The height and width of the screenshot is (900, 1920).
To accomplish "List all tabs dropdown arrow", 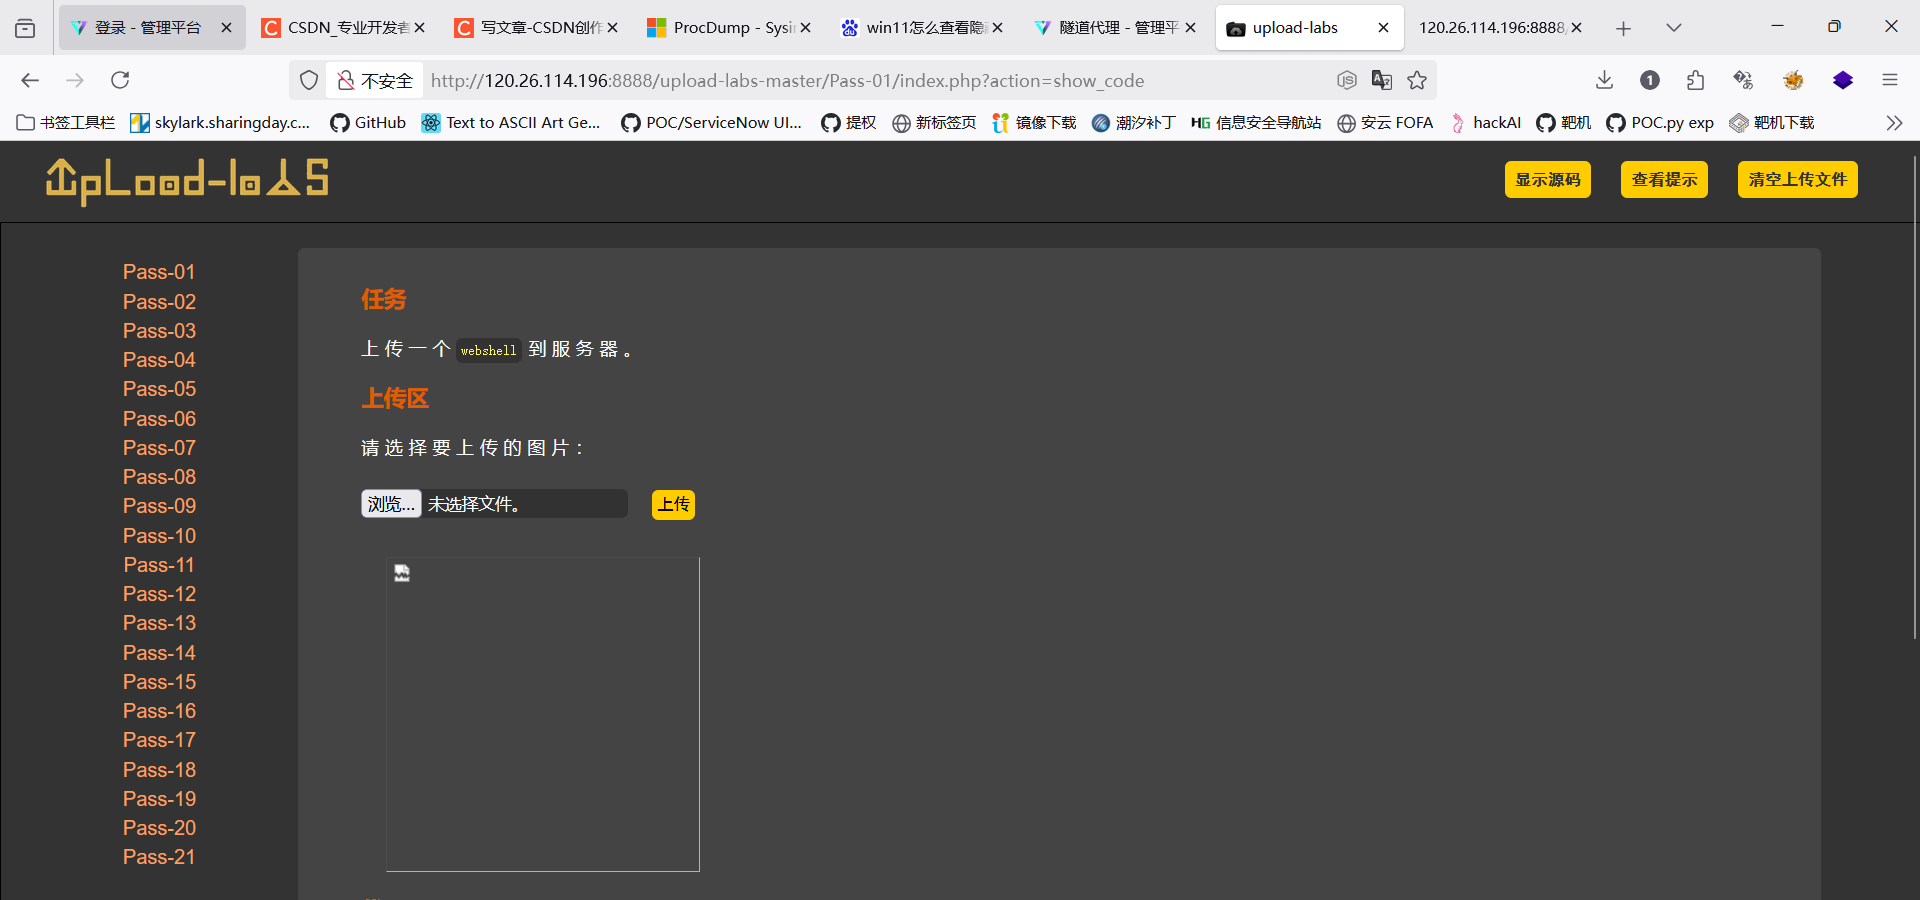I will pos(1674,28).
